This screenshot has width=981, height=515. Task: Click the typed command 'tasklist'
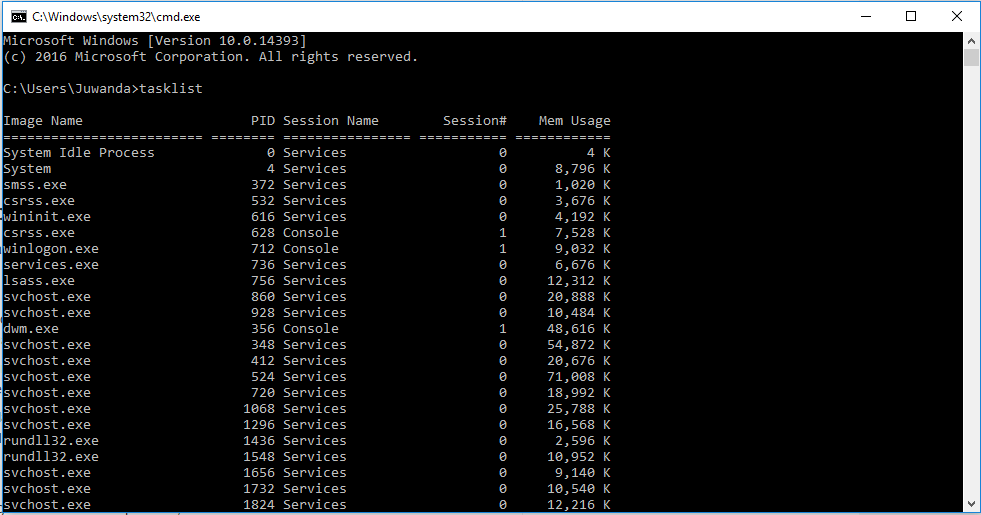point(171,89)
